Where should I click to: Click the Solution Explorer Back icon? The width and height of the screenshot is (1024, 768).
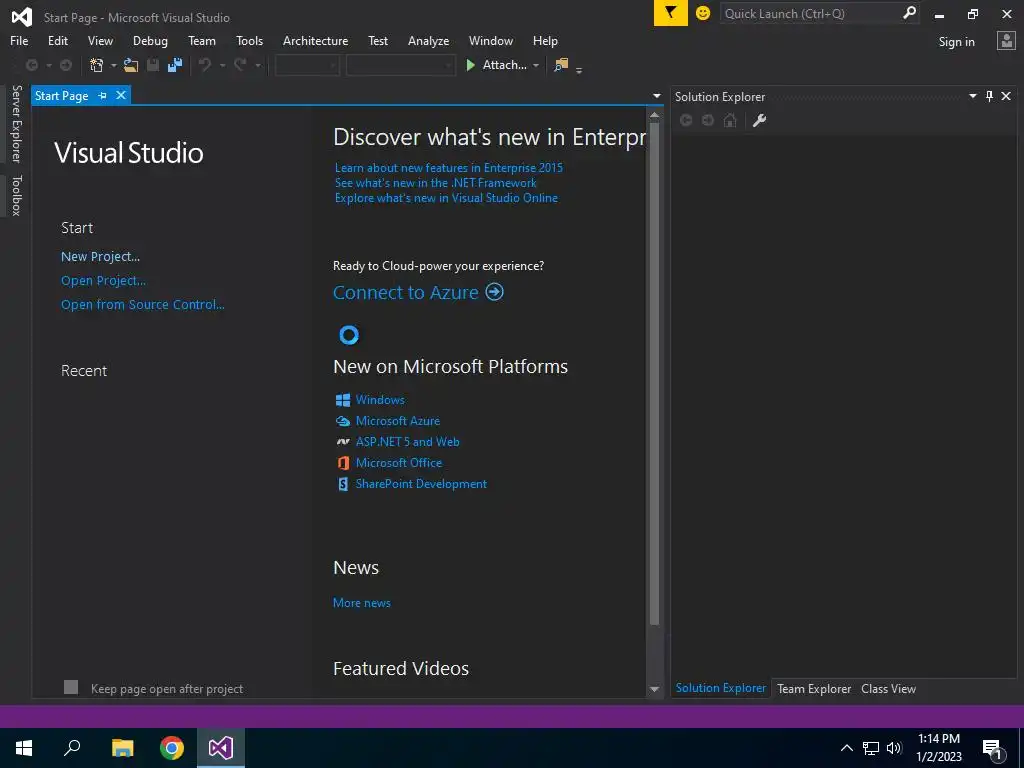(686, 120)
